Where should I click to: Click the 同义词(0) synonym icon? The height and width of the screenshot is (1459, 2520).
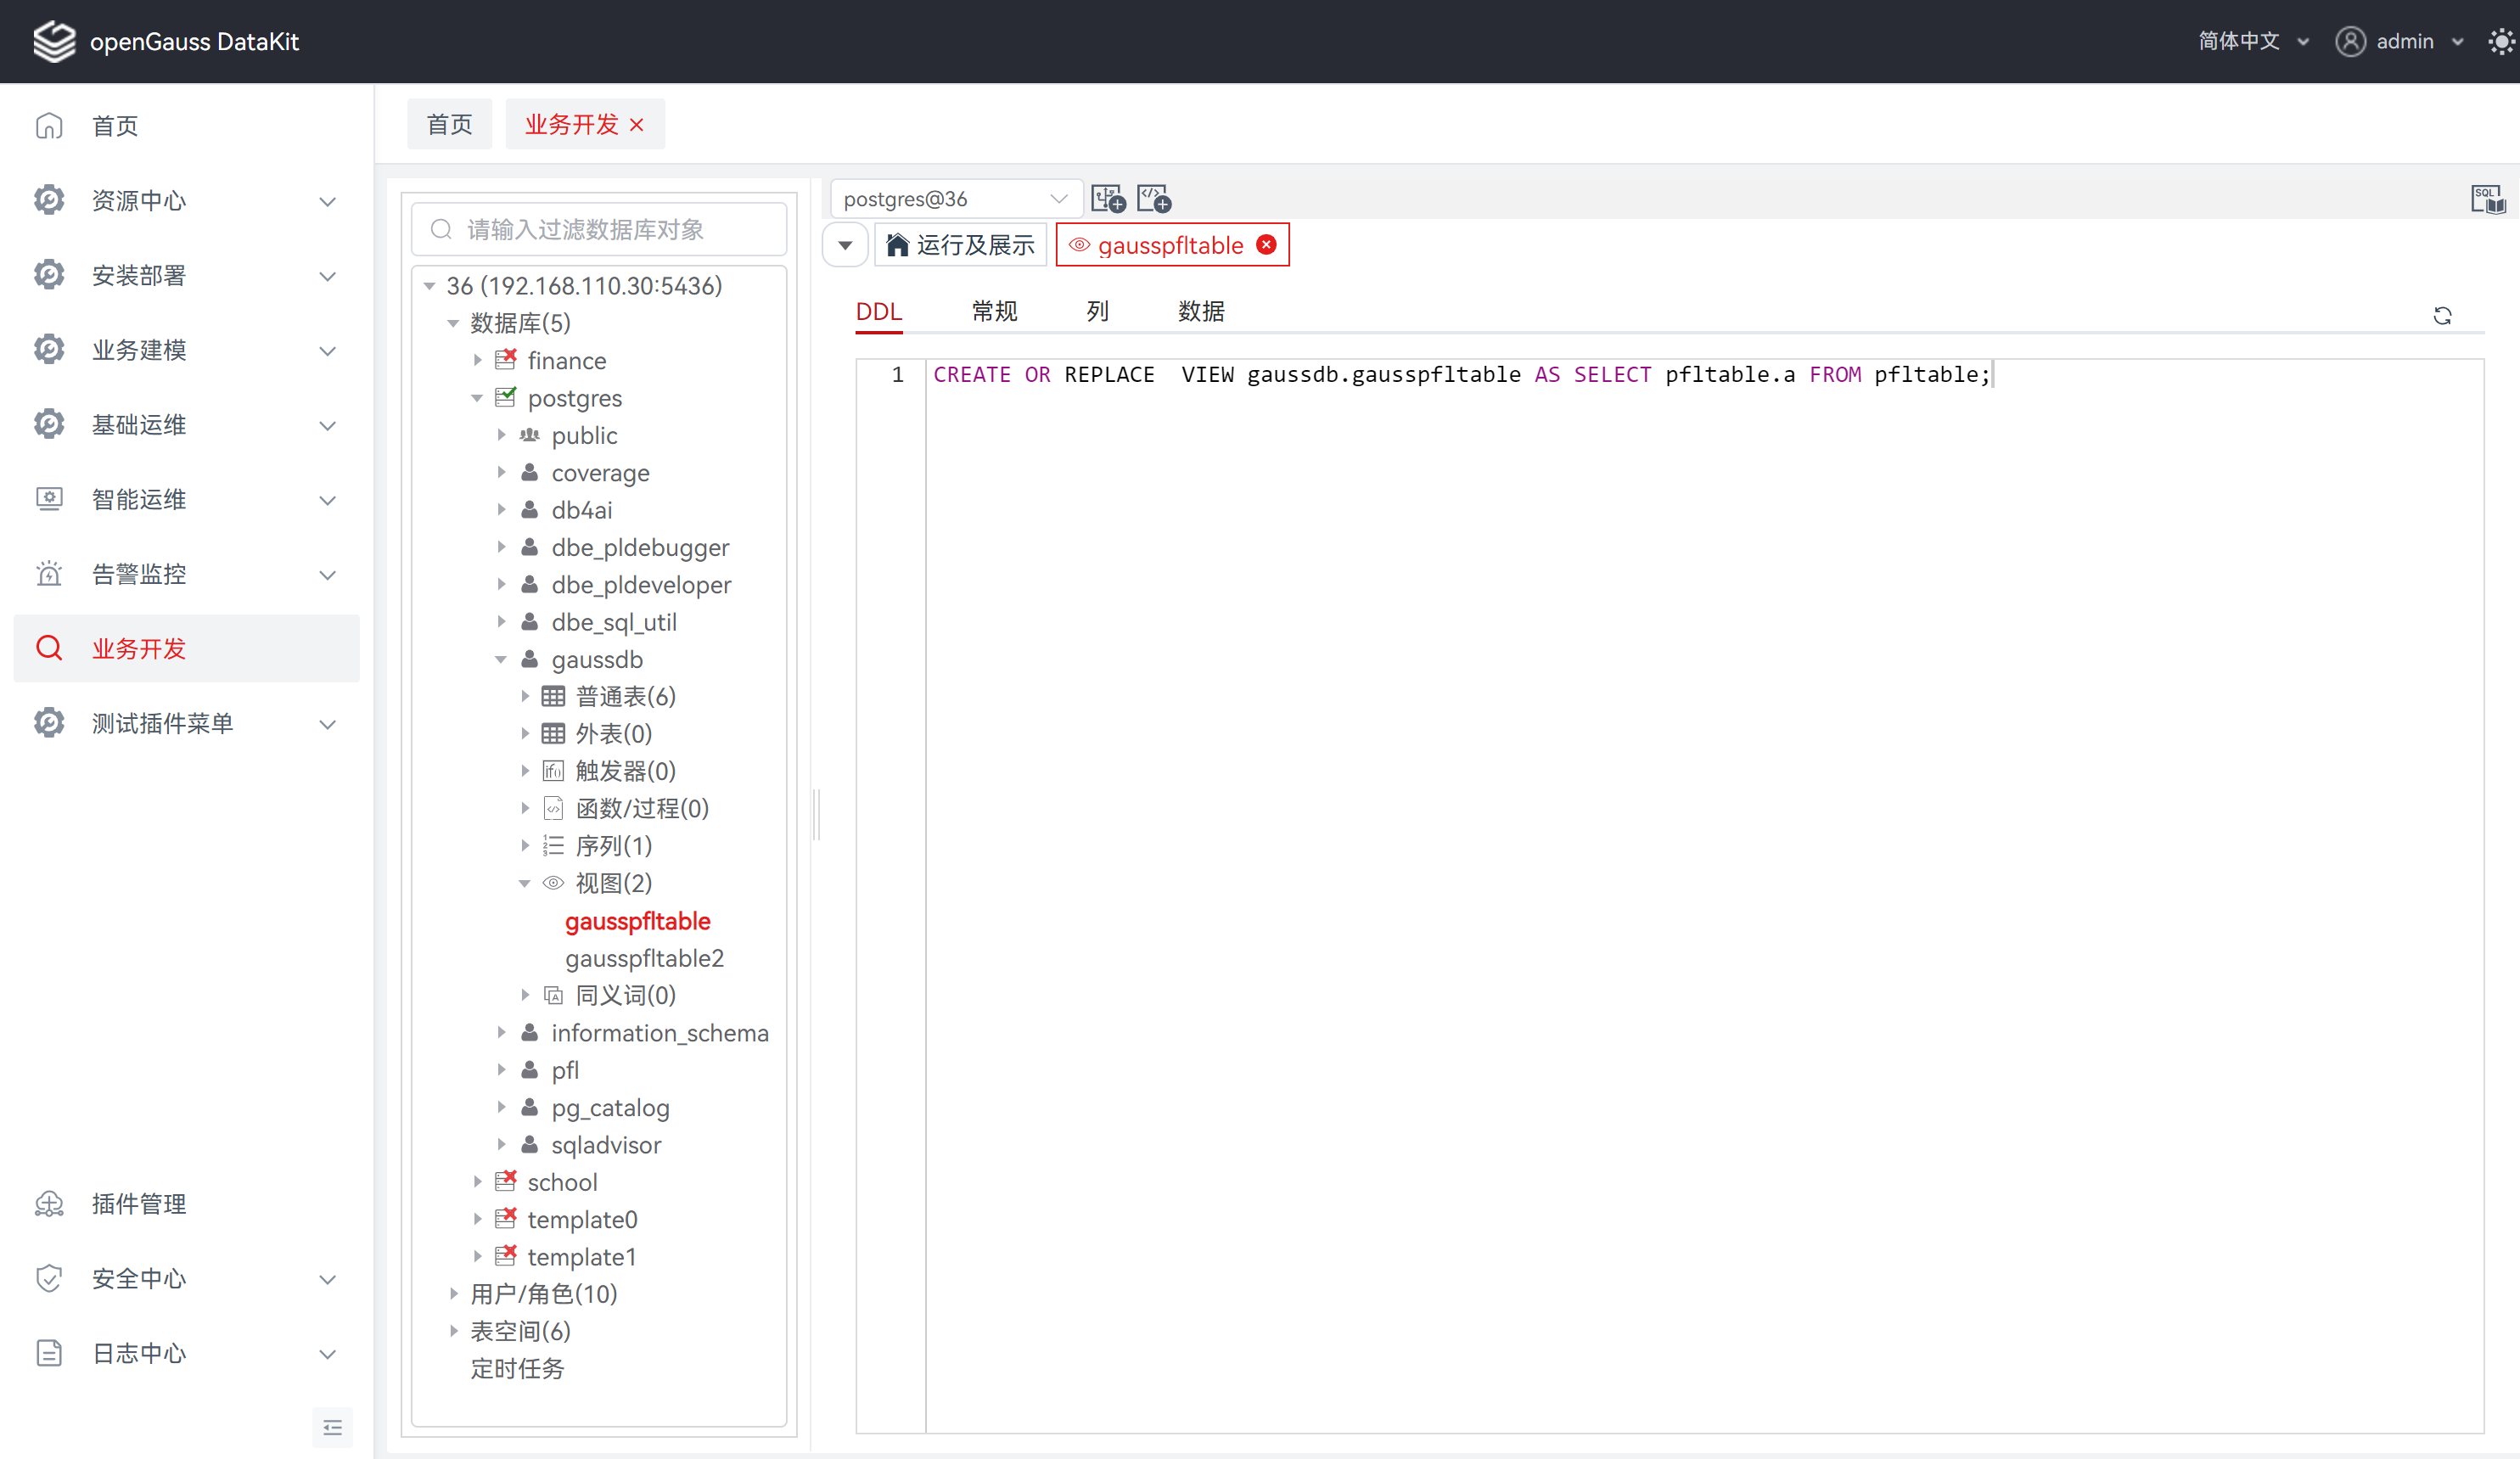553,995
